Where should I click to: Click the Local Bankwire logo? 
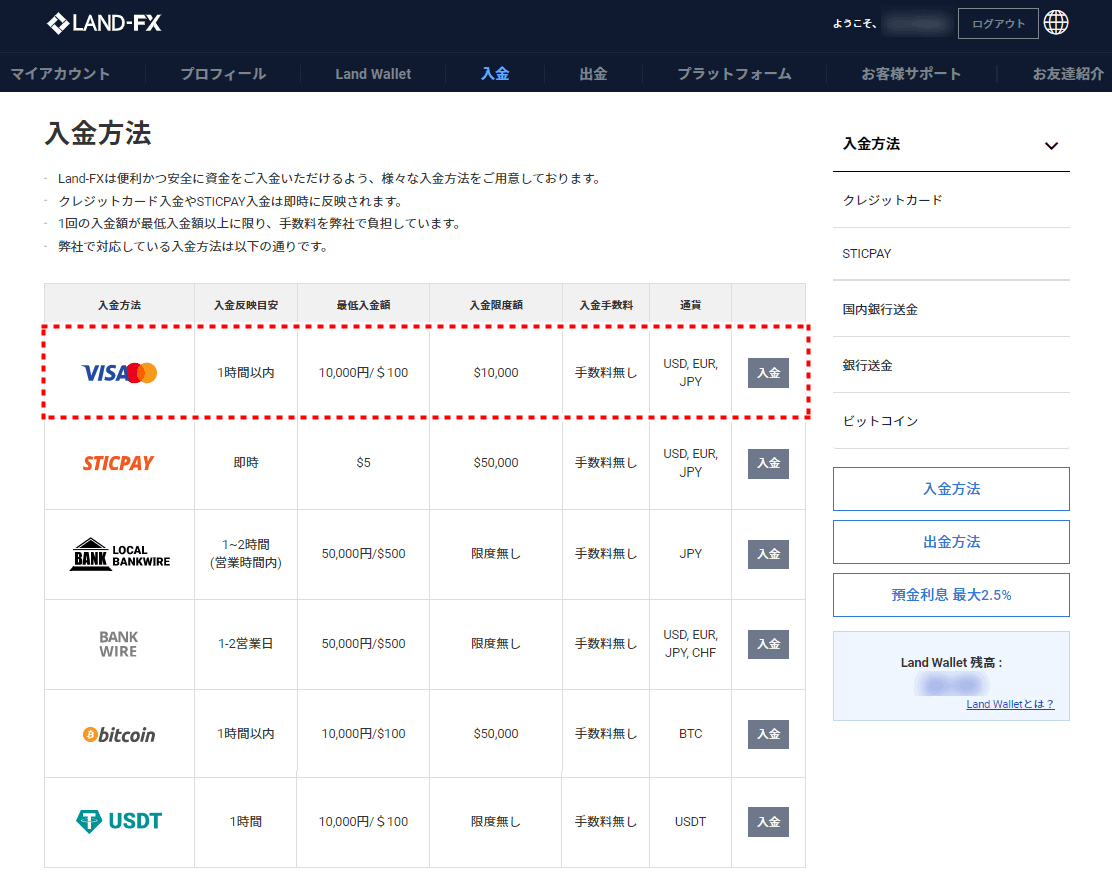pyautogui.click(x=119, y=554)
